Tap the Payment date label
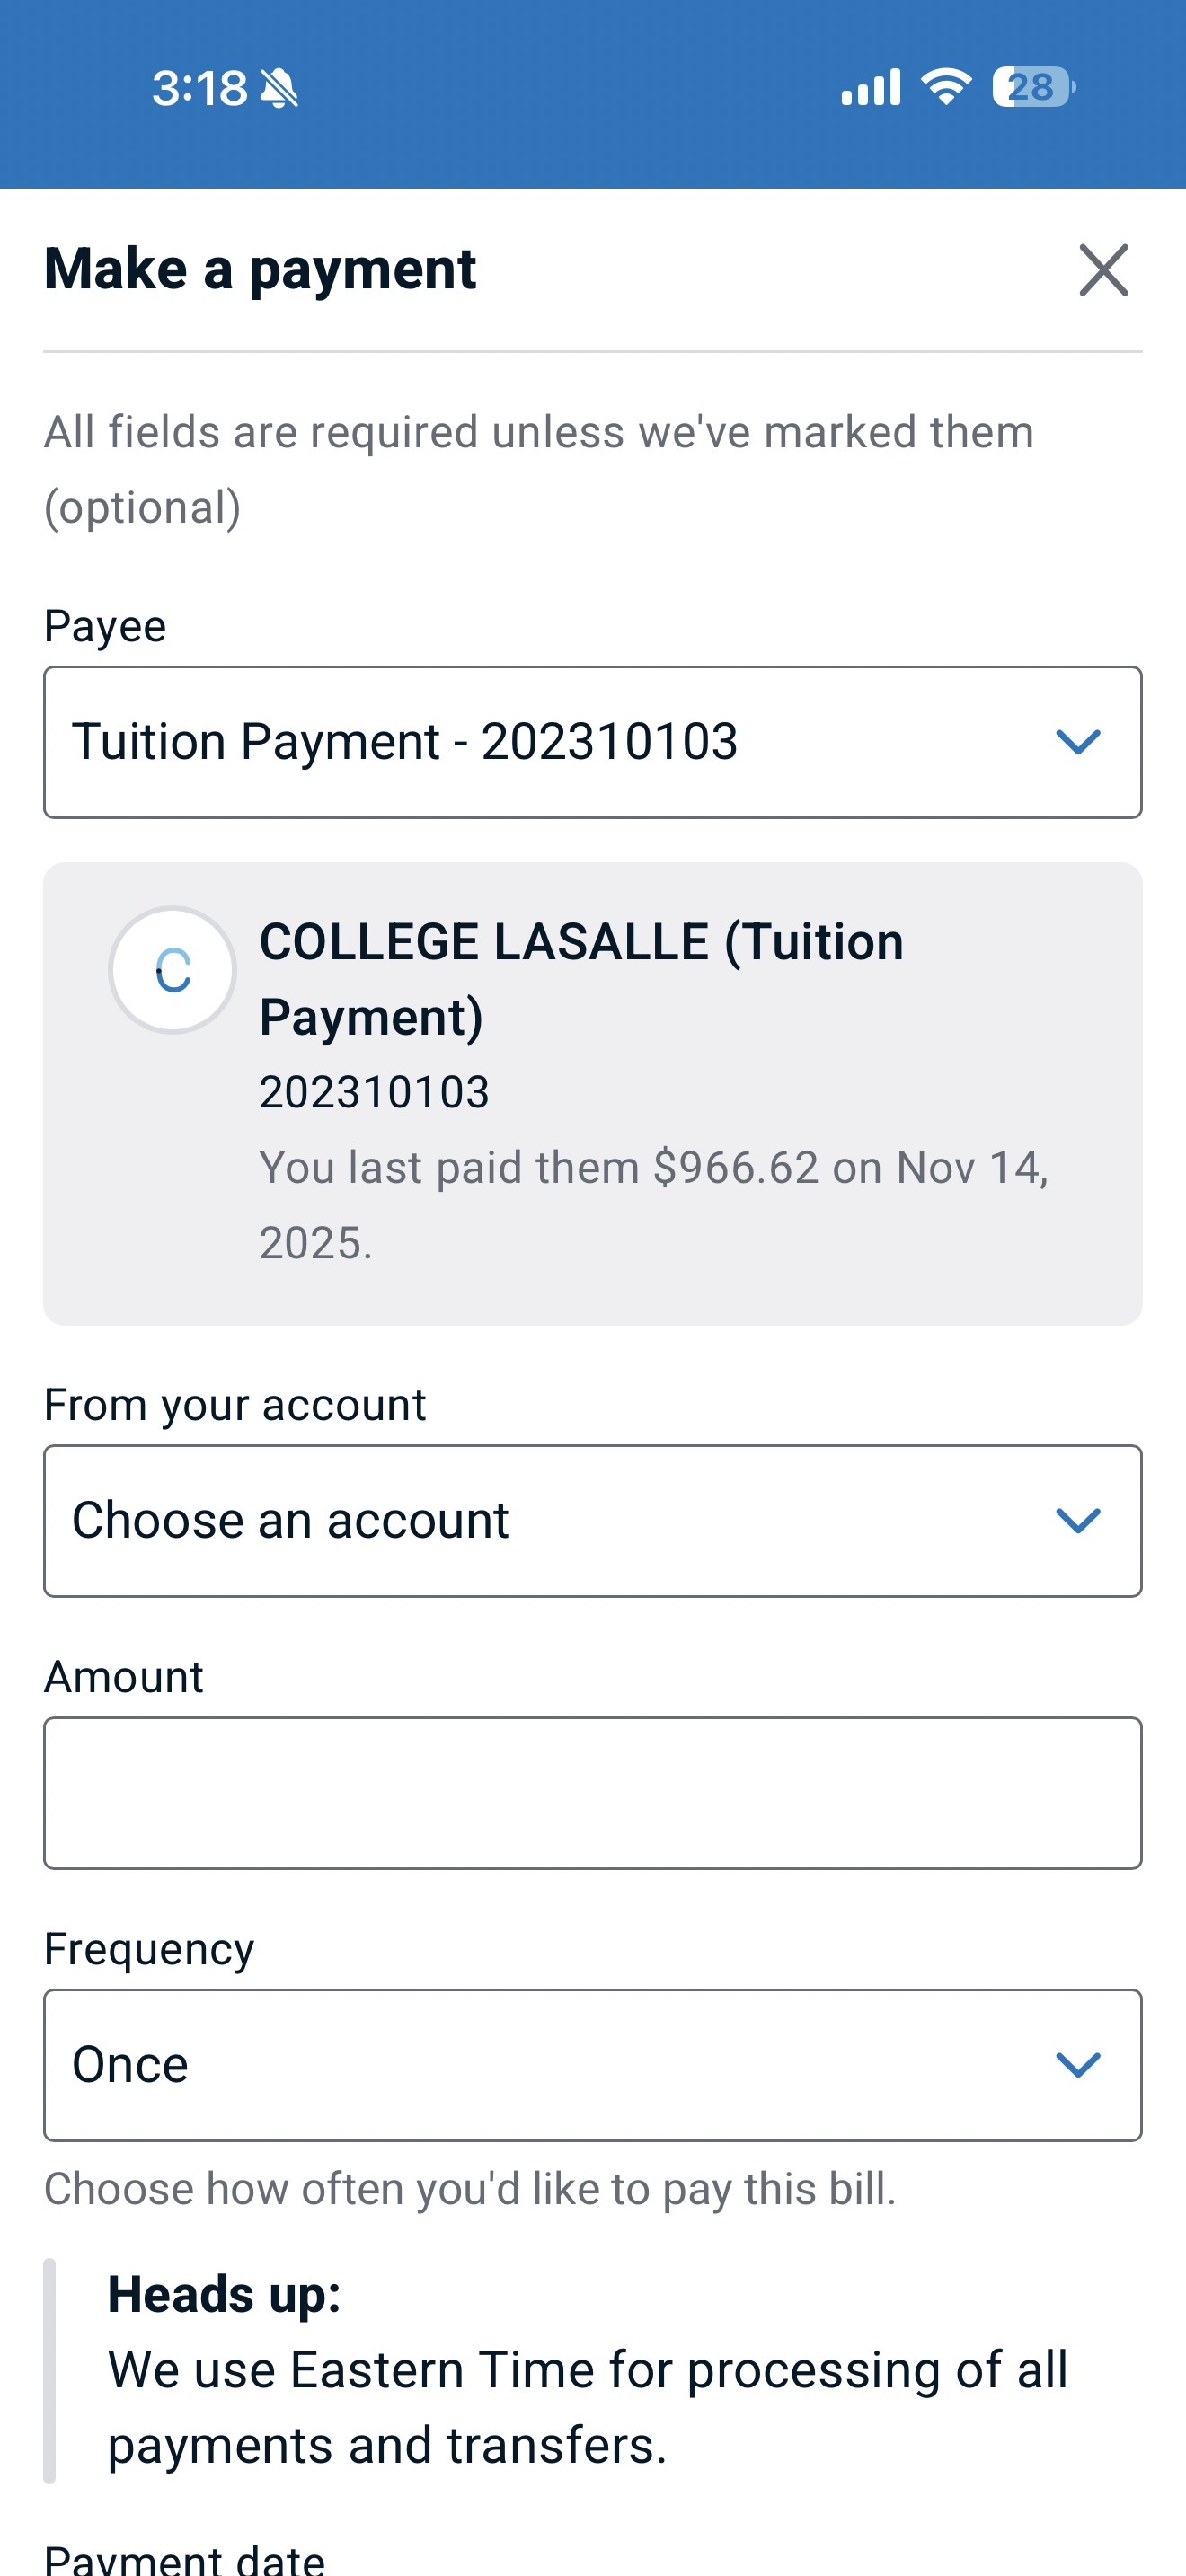 [x=185, y=2559]
